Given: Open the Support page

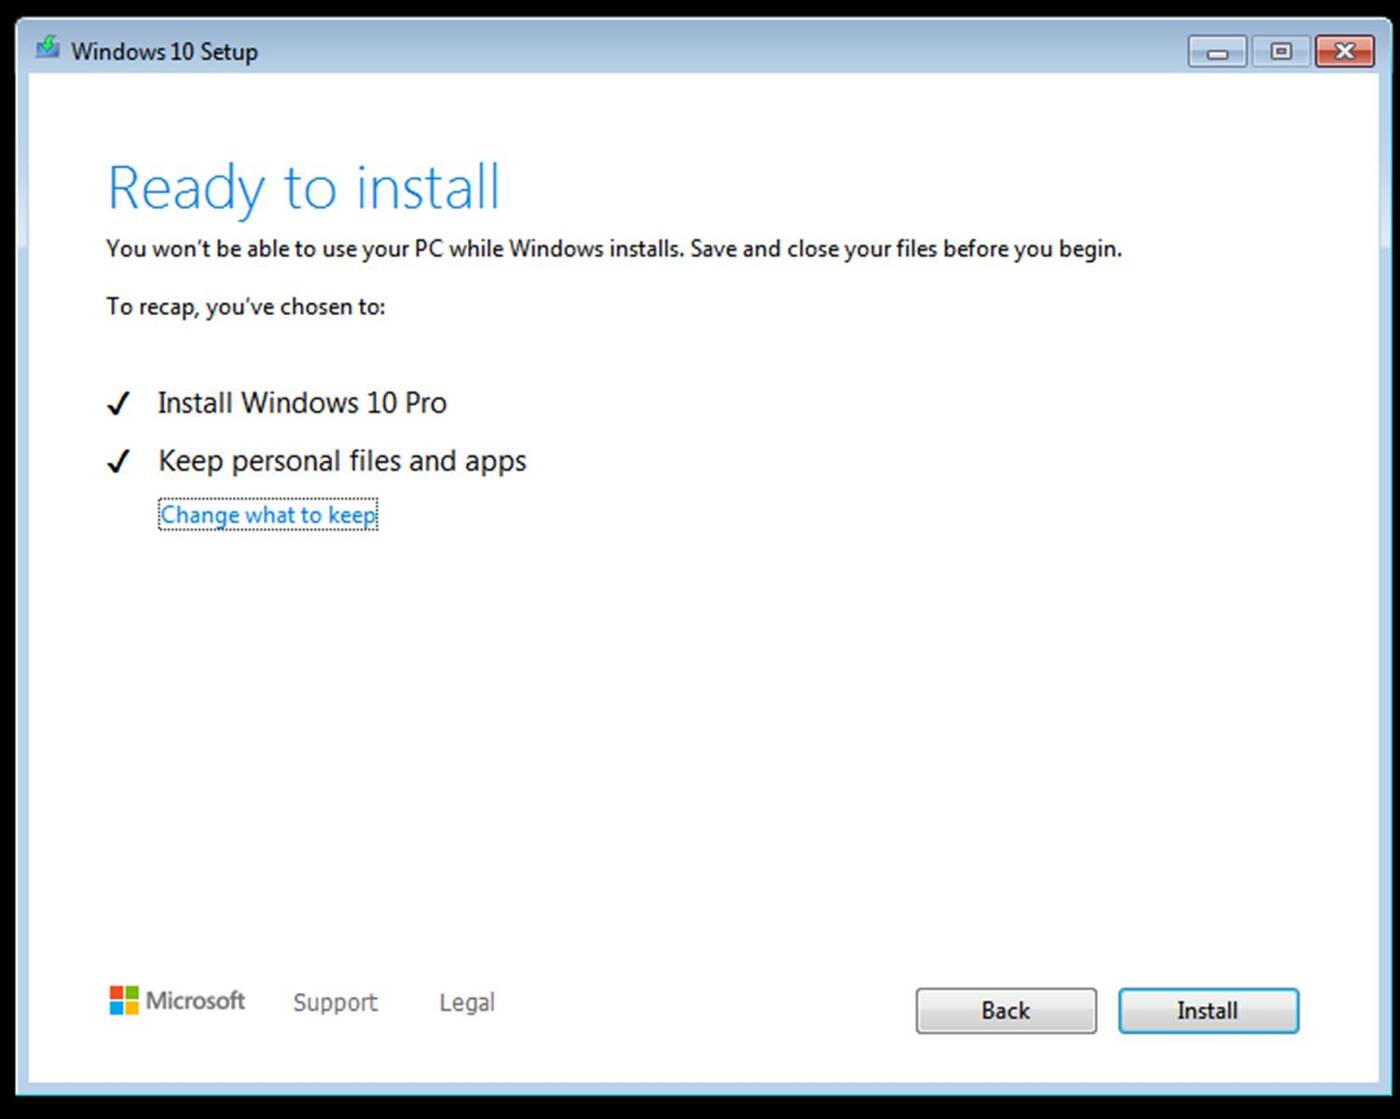Looking at the screenshot, I should [335, 1002].
